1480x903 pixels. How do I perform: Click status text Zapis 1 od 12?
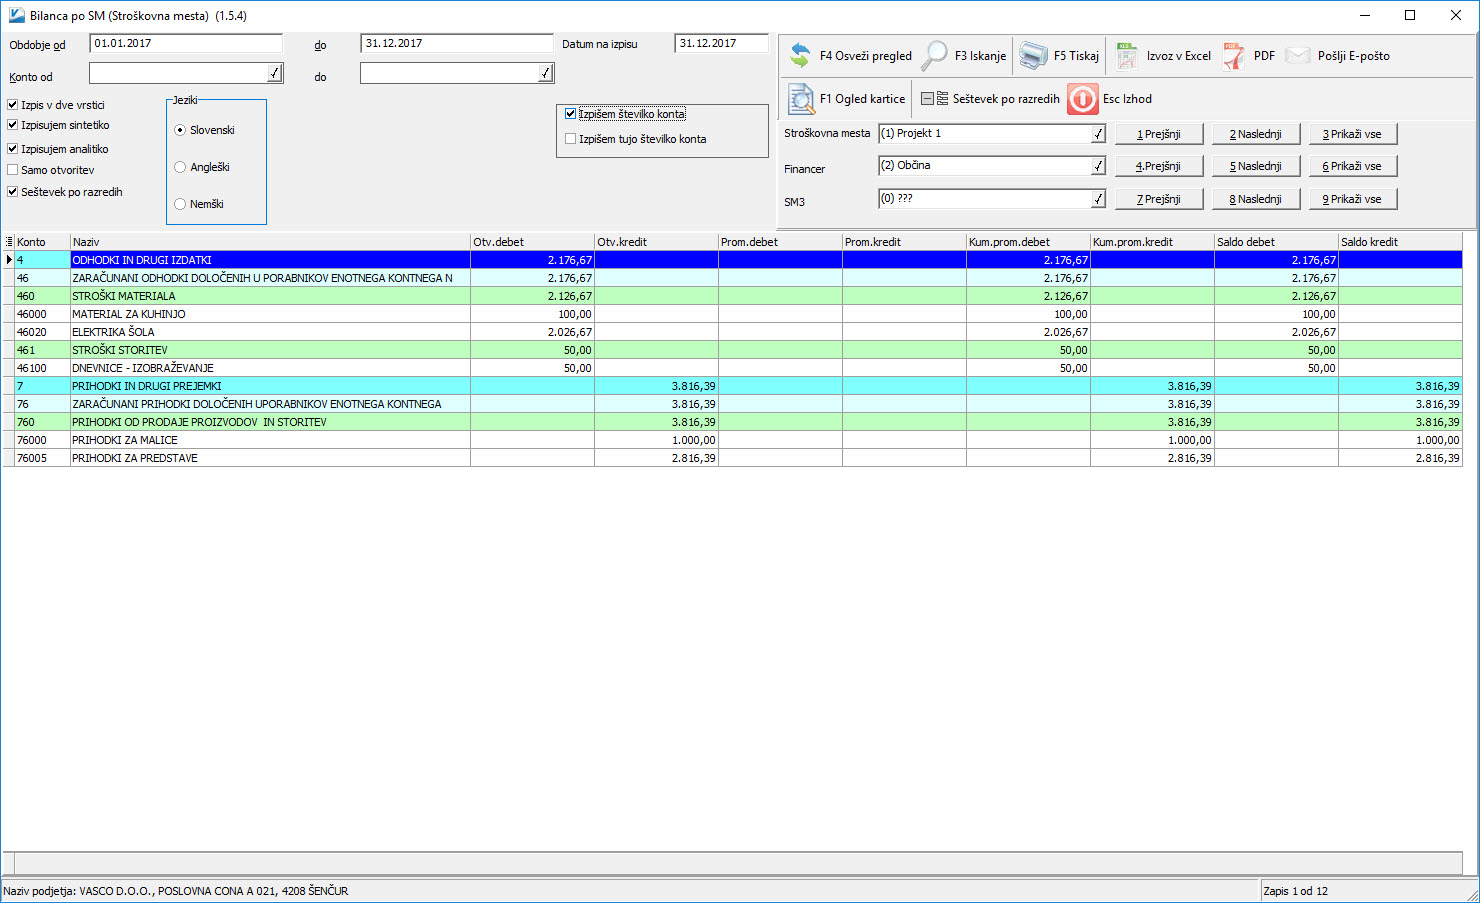(x=1295, y=891)
